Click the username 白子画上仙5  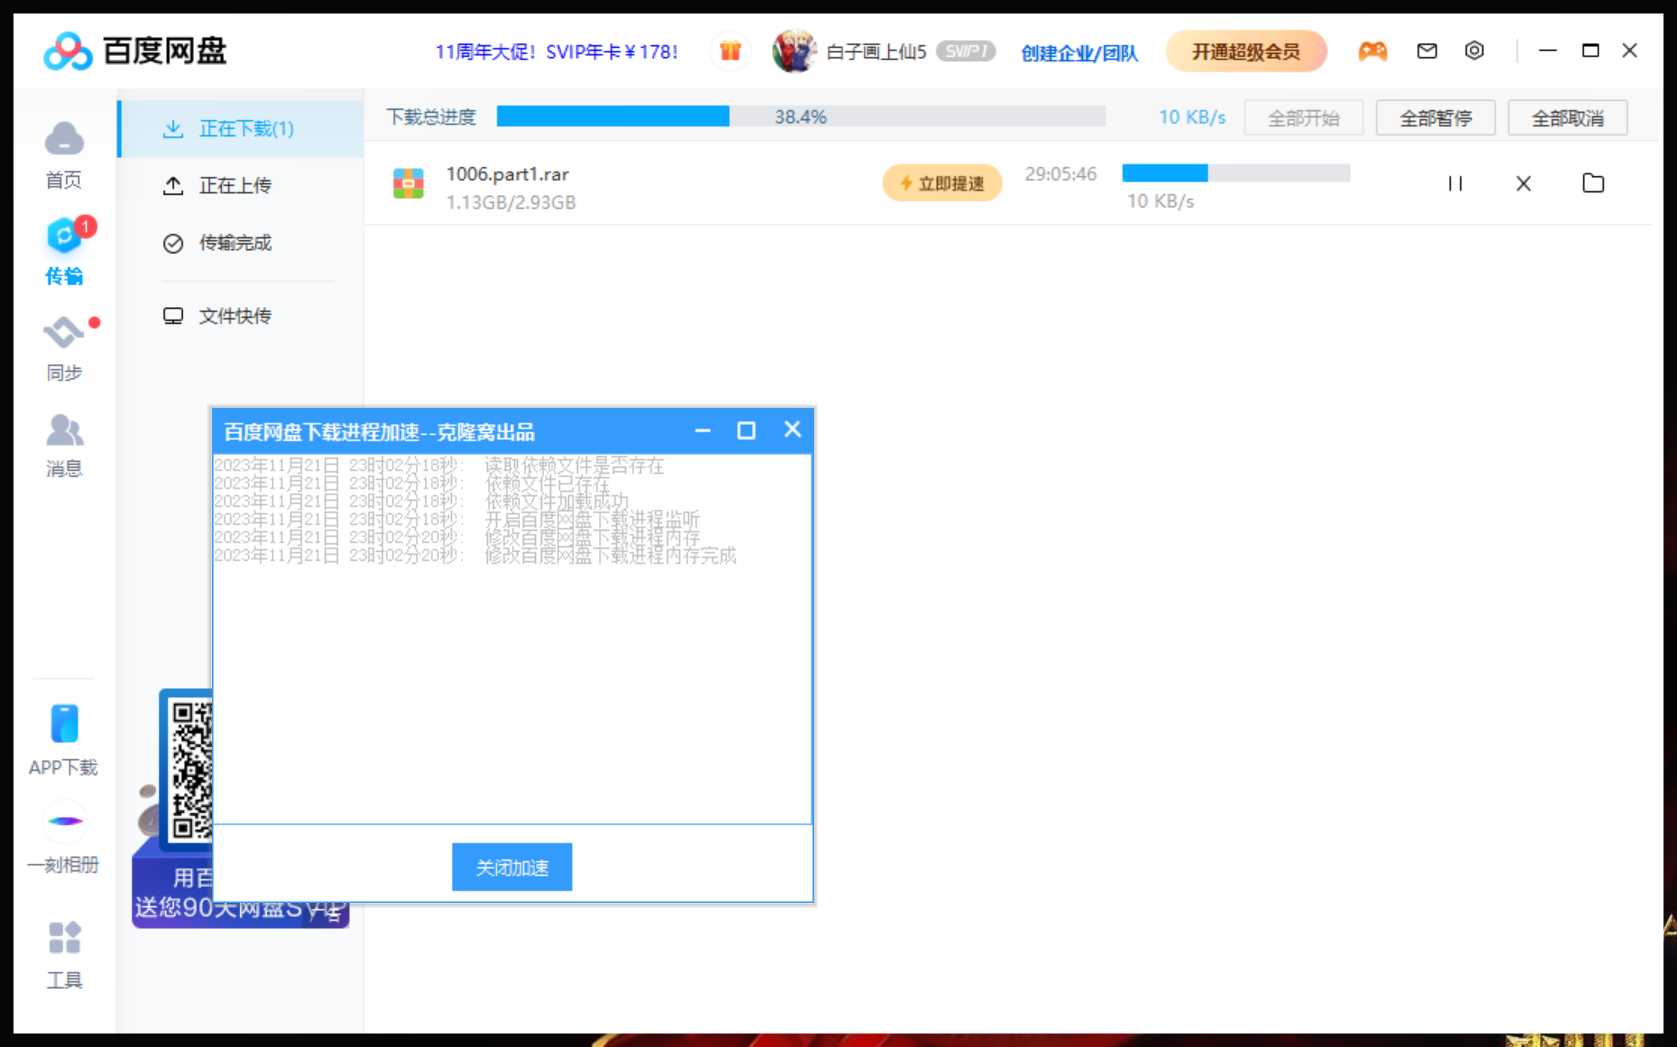(x=877, y=52)
